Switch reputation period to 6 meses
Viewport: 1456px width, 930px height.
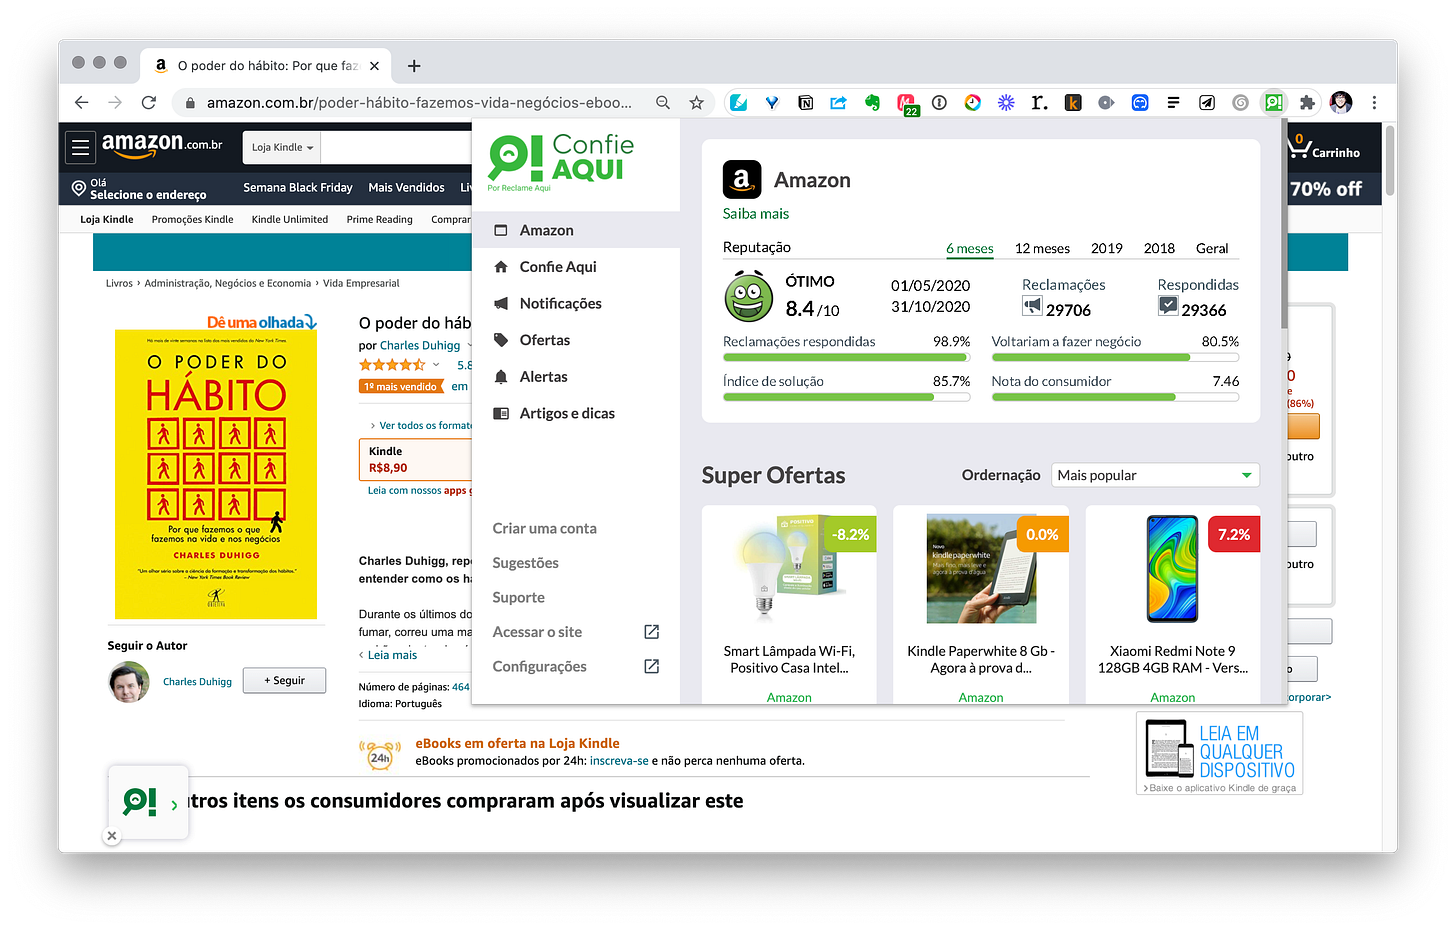point(969,249)
